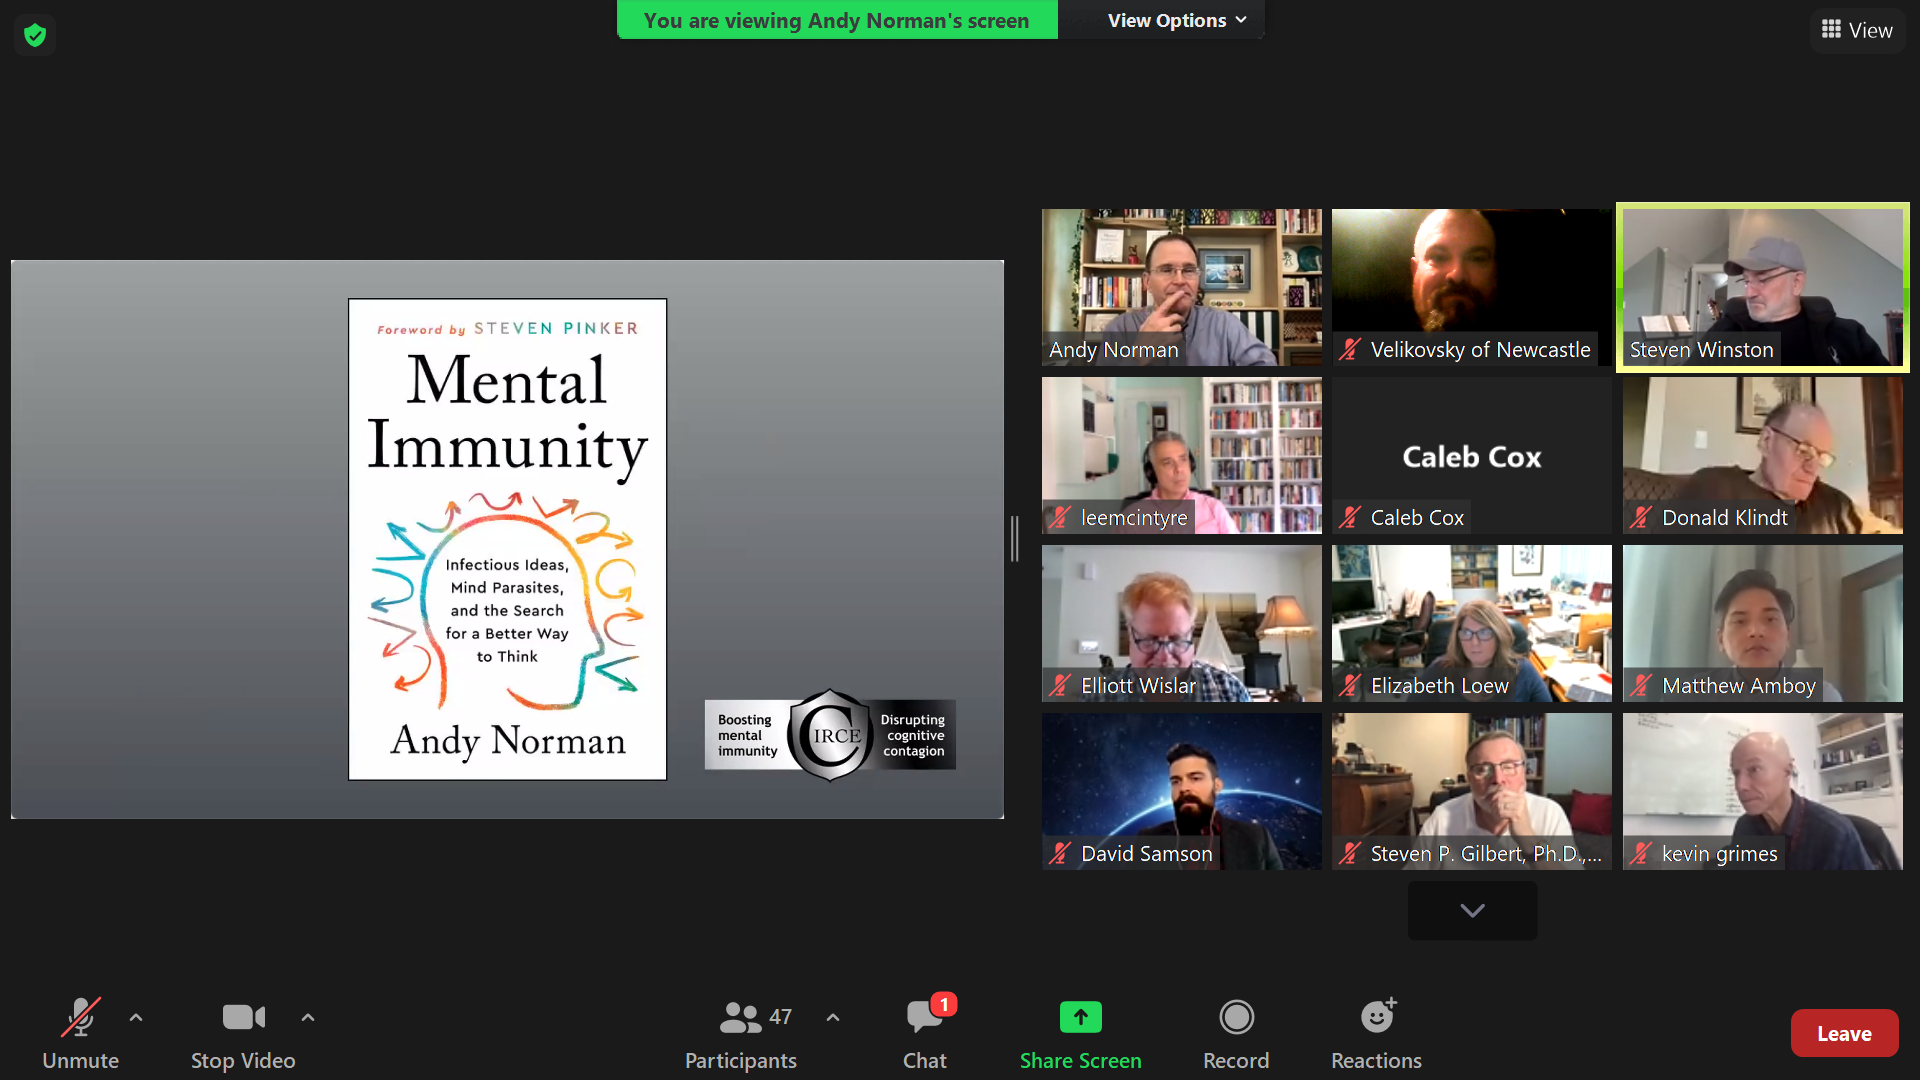This screenshot has height=1080, width=1920.
Task: Select Steven Winston's video thumbnail
Action: click(x=1762, y=287)
